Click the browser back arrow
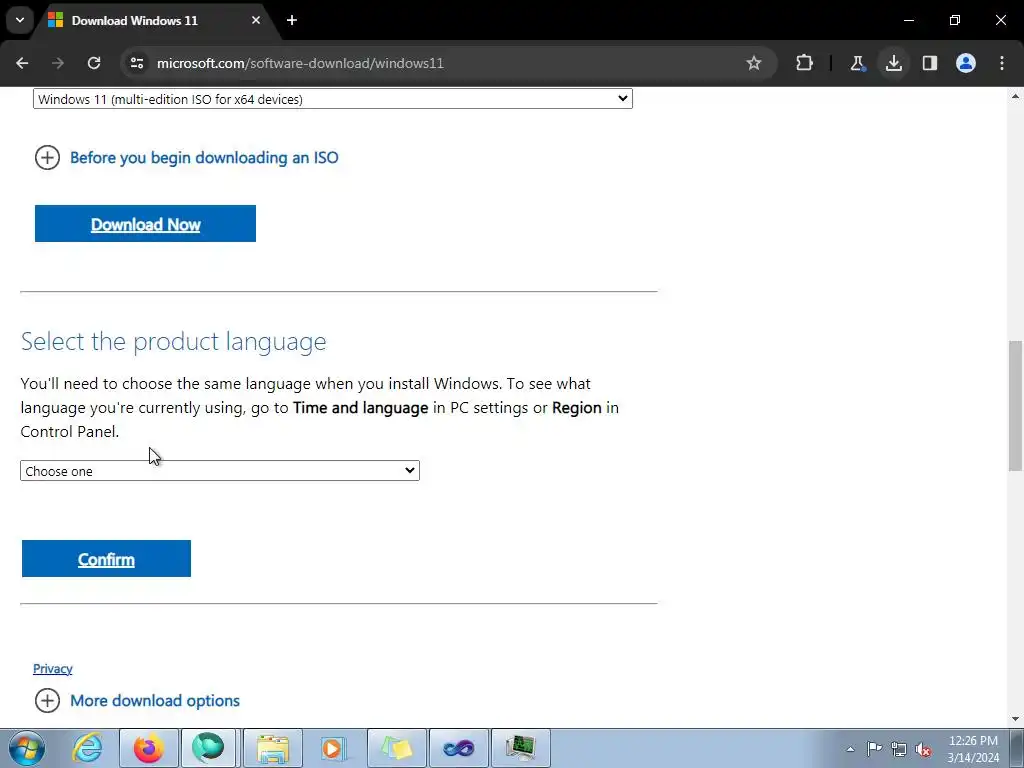Viewport: 1024px width, 768px height. [x=22, y=63]
